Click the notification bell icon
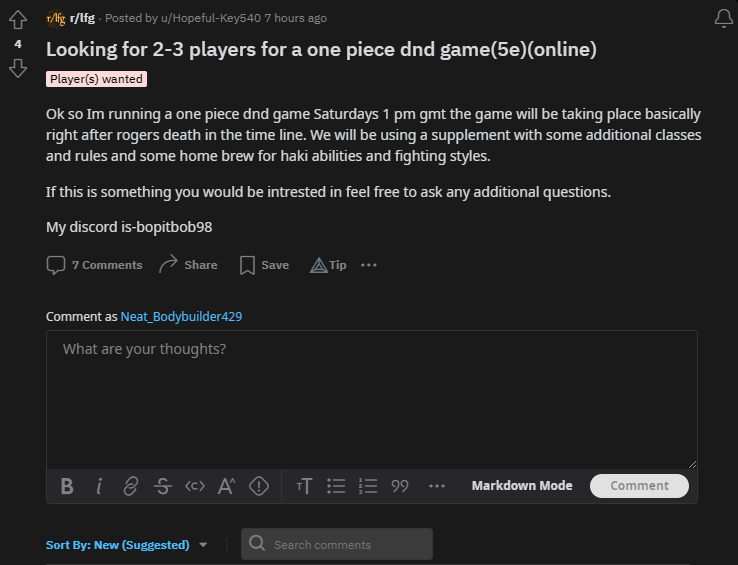Image resolution: width=738 pixels, height=565 pixels. click(723, 19)
